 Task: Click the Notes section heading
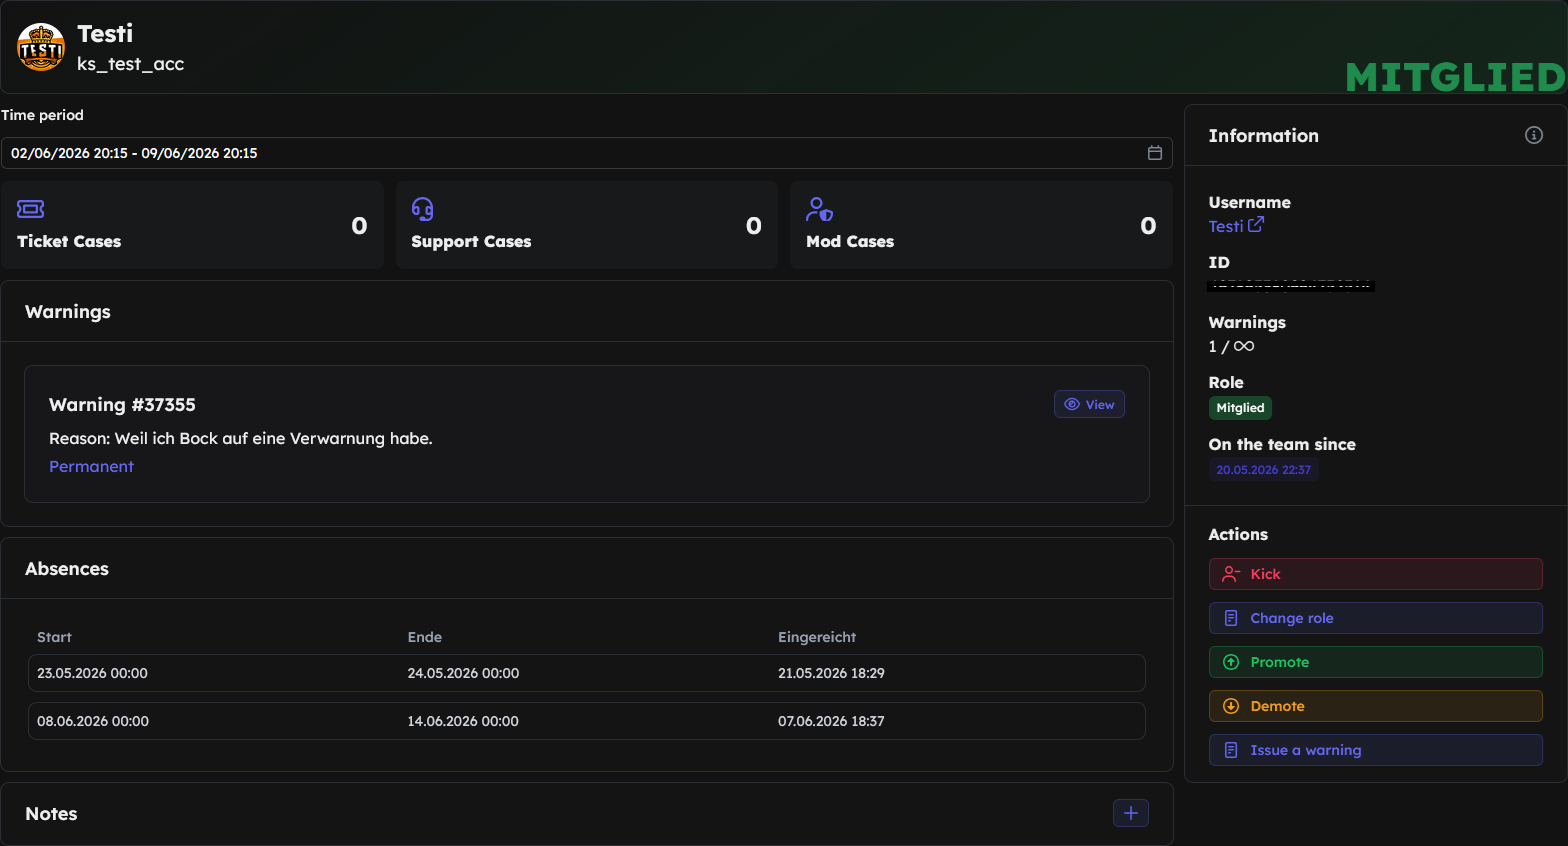(x=51, y=814)
